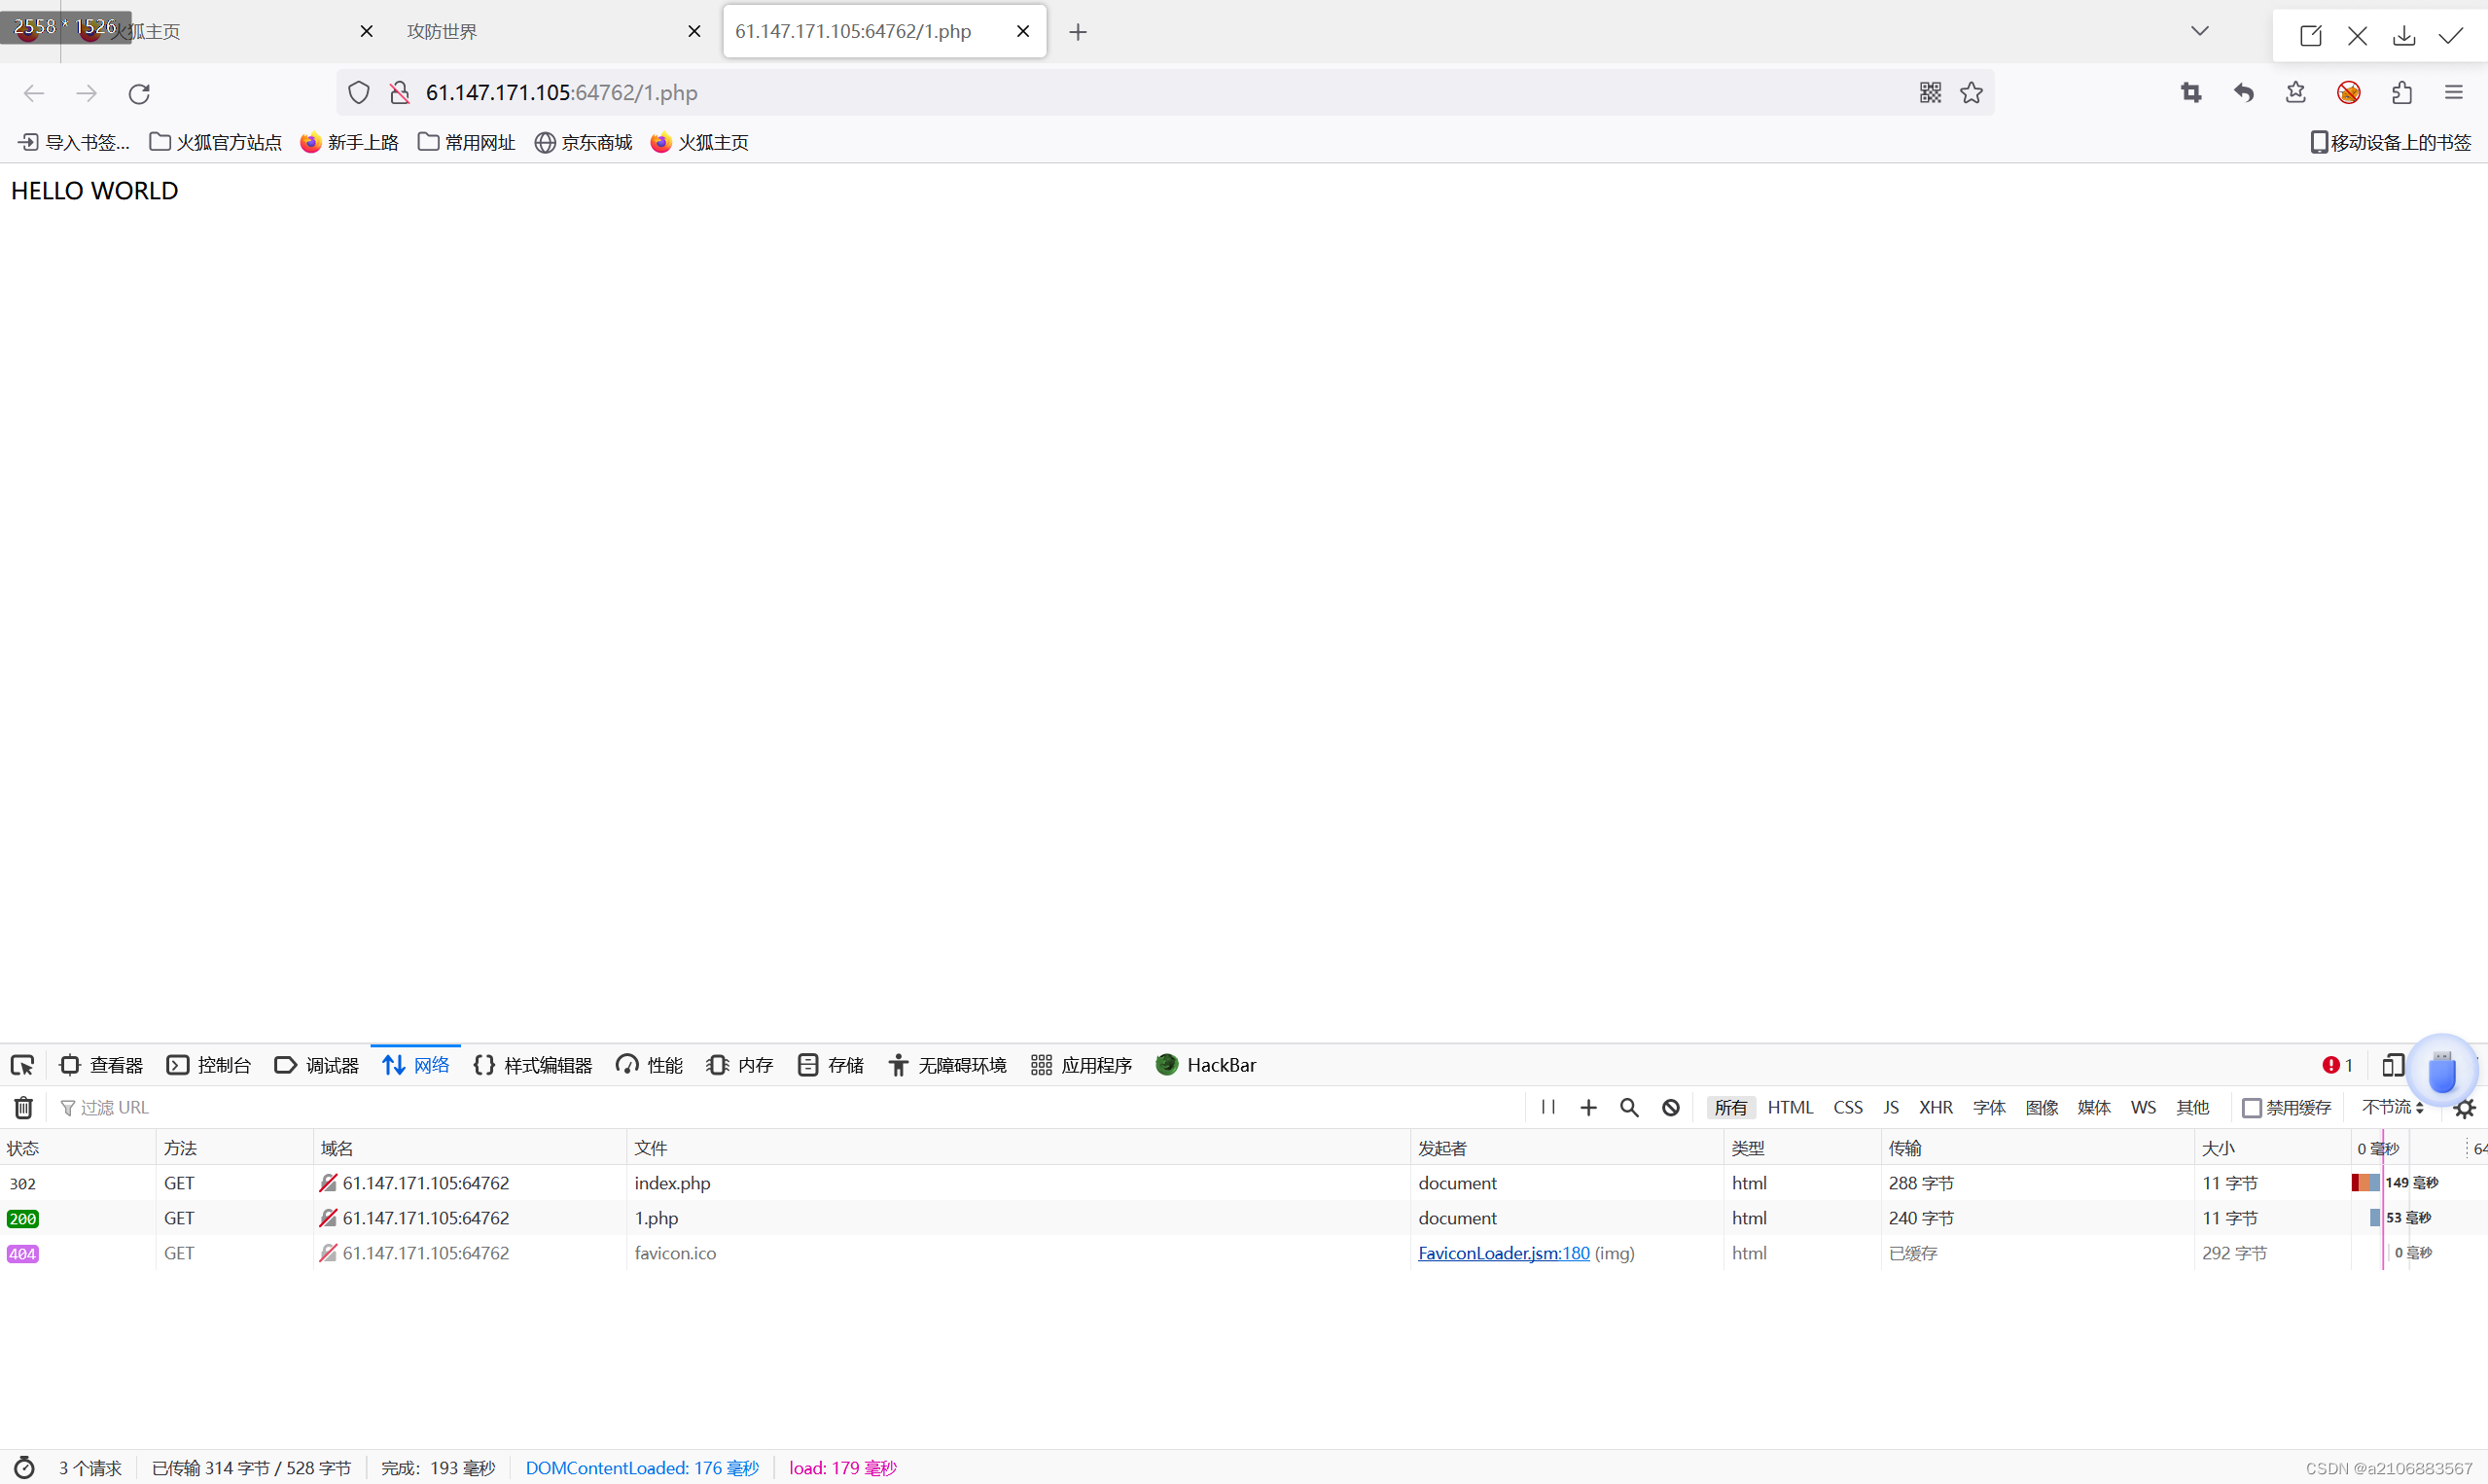Open the request blocking tool
The image size is (2488, 1484).
[1670, 1107]
